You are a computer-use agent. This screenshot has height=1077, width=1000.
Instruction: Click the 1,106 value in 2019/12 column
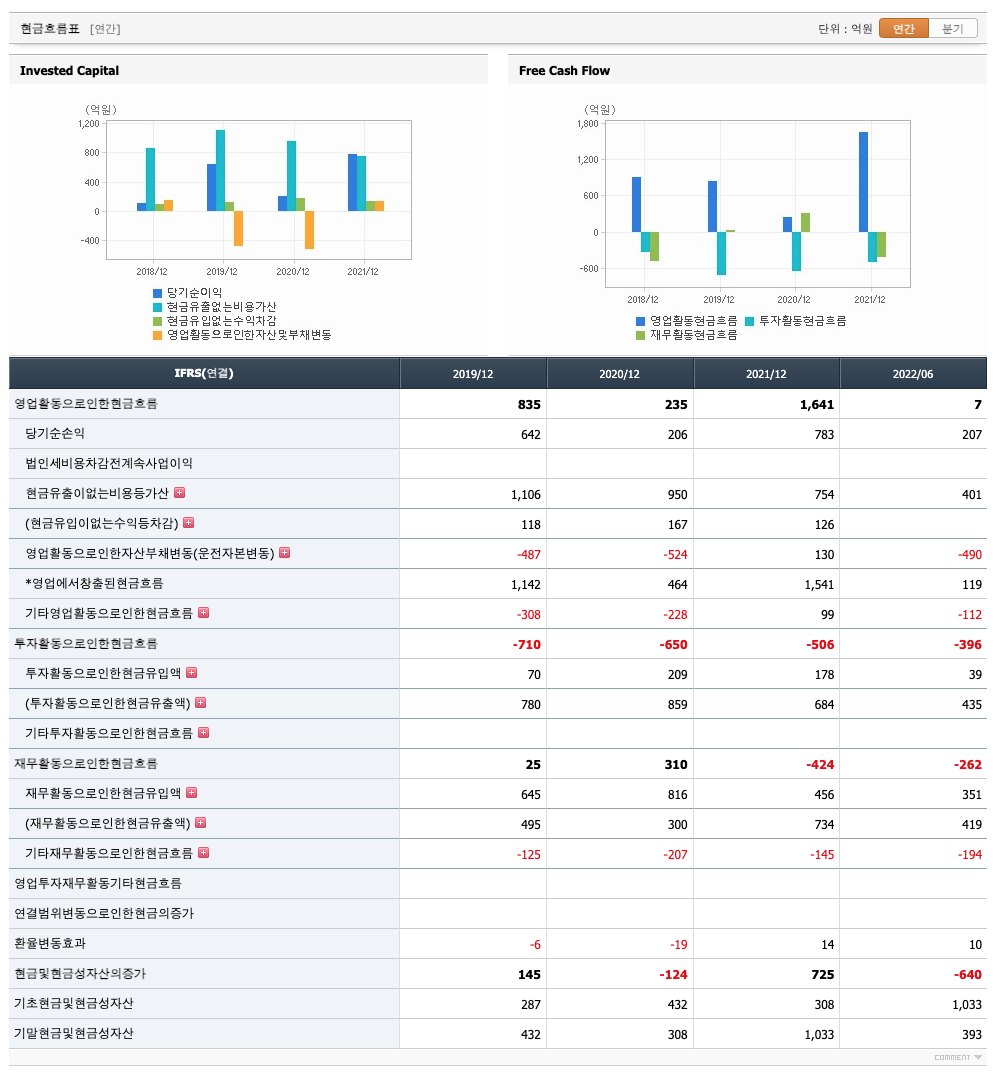(x=525, y=495)
